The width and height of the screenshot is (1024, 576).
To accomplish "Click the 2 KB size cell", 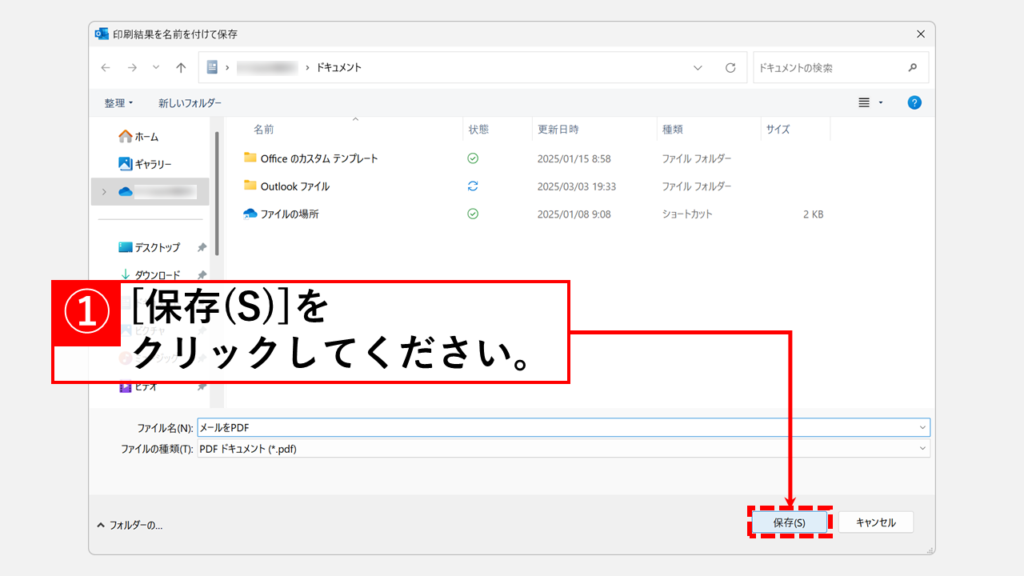I will pos(813,214).
